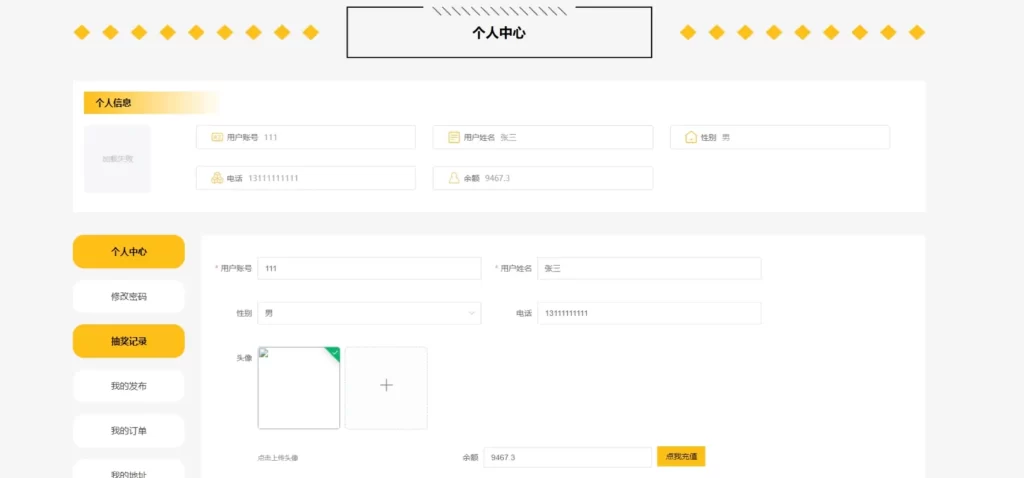Click the document icon beside 用户姓名
Viewport: 1024px width, 478px height.
click(x=454, y=137)
